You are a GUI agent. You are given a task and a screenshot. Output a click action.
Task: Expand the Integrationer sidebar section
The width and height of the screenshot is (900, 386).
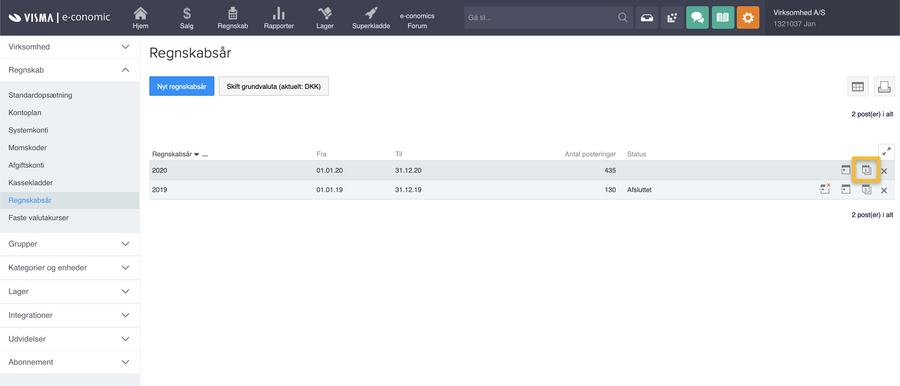tap(69, 315)
